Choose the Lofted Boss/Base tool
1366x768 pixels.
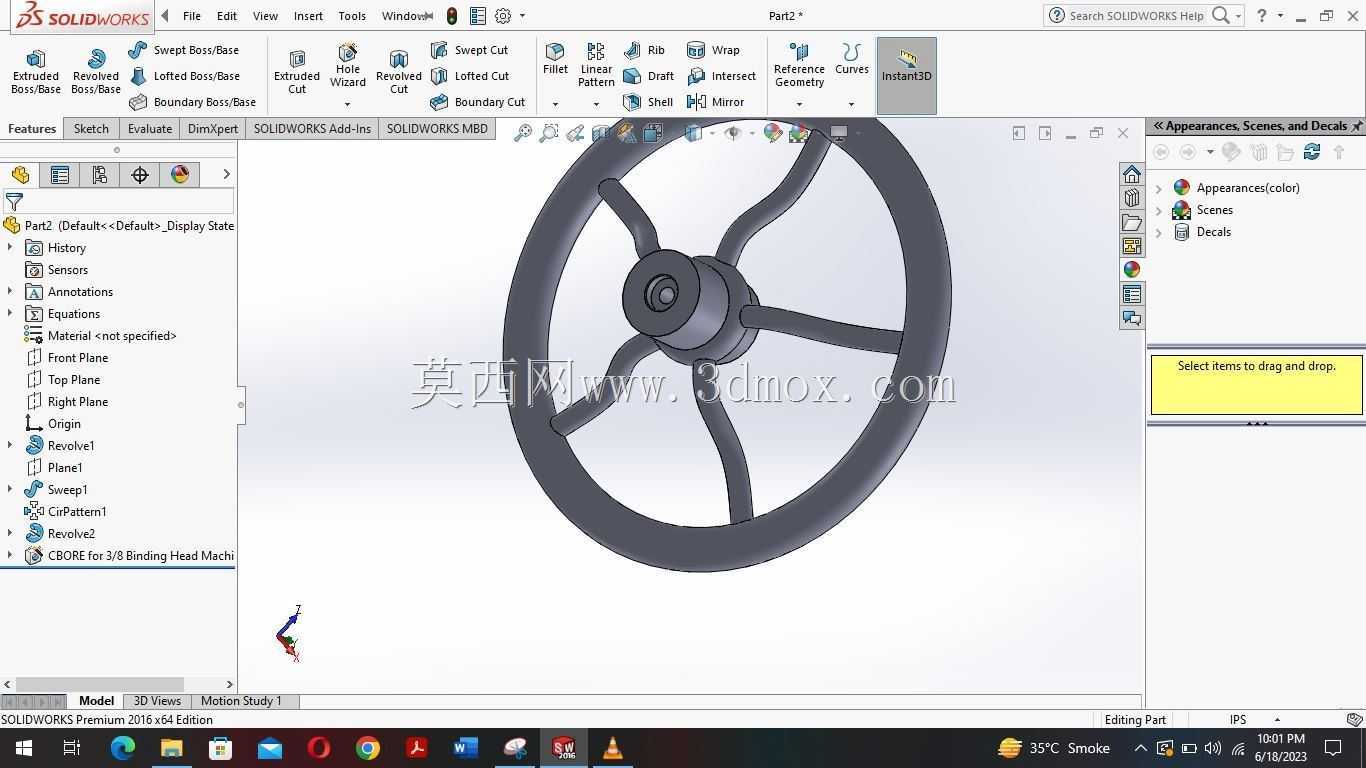tap(184, 76)
